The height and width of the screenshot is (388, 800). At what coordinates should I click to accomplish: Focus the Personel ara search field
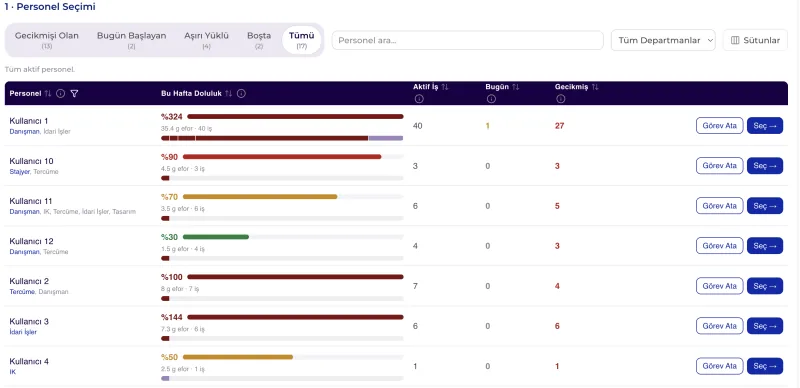coord(467,40)
